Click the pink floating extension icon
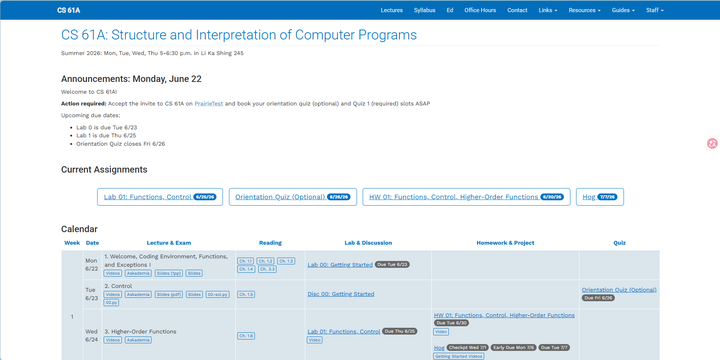This screenshot has height=360, width=720. (712, 144)
